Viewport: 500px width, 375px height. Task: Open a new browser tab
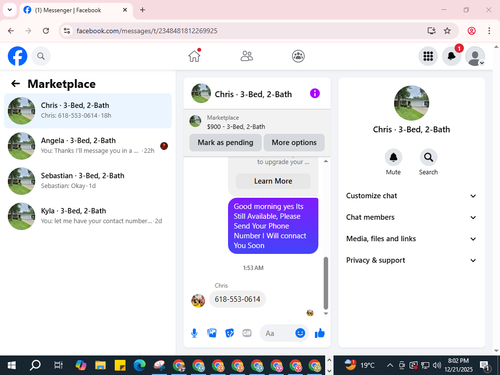pyautogui.click(x=142, y=10)
